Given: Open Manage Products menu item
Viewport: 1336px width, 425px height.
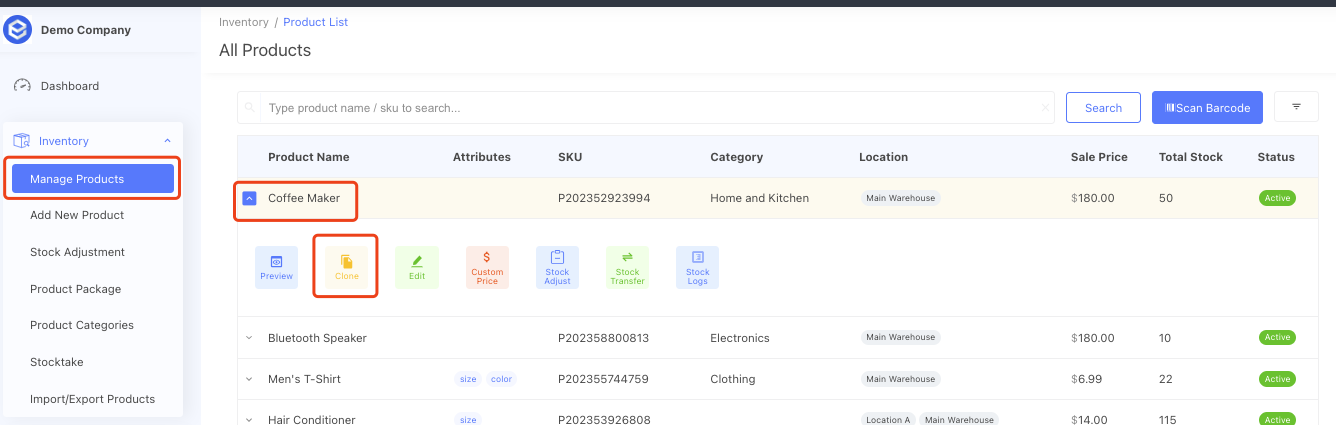Looking at the screenshot, I should coord(93,179).
